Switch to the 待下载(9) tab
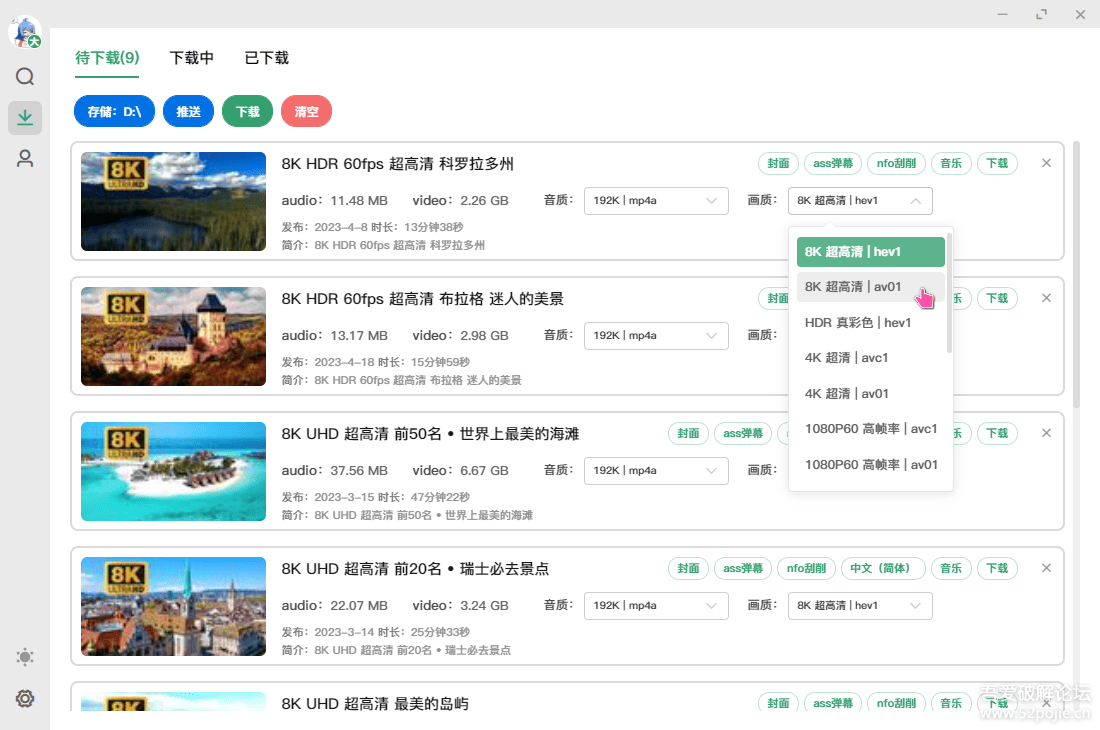The image size is (1100, 730). click(x=107, y=58)
